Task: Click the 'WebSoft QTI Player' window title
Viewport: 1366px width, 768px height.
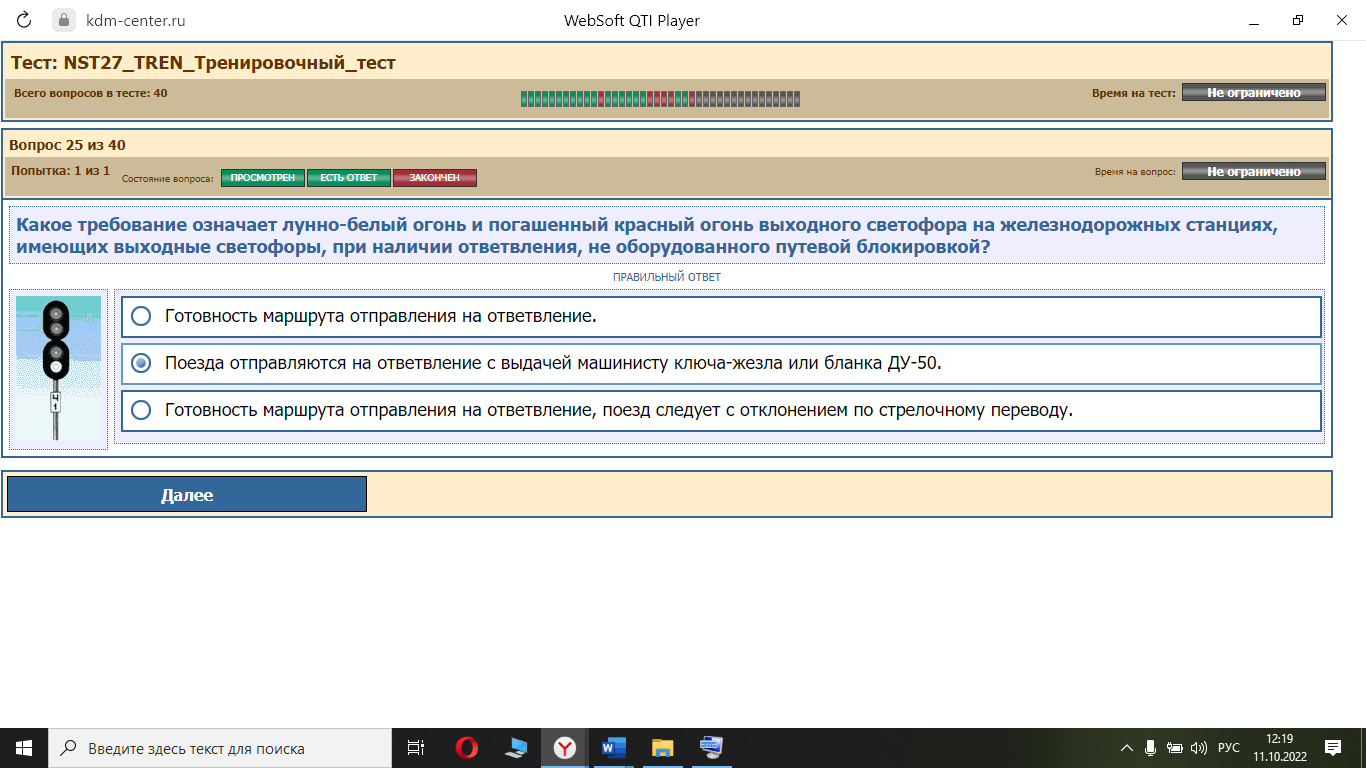Action: pyautogui.click(x=632, y=20)
